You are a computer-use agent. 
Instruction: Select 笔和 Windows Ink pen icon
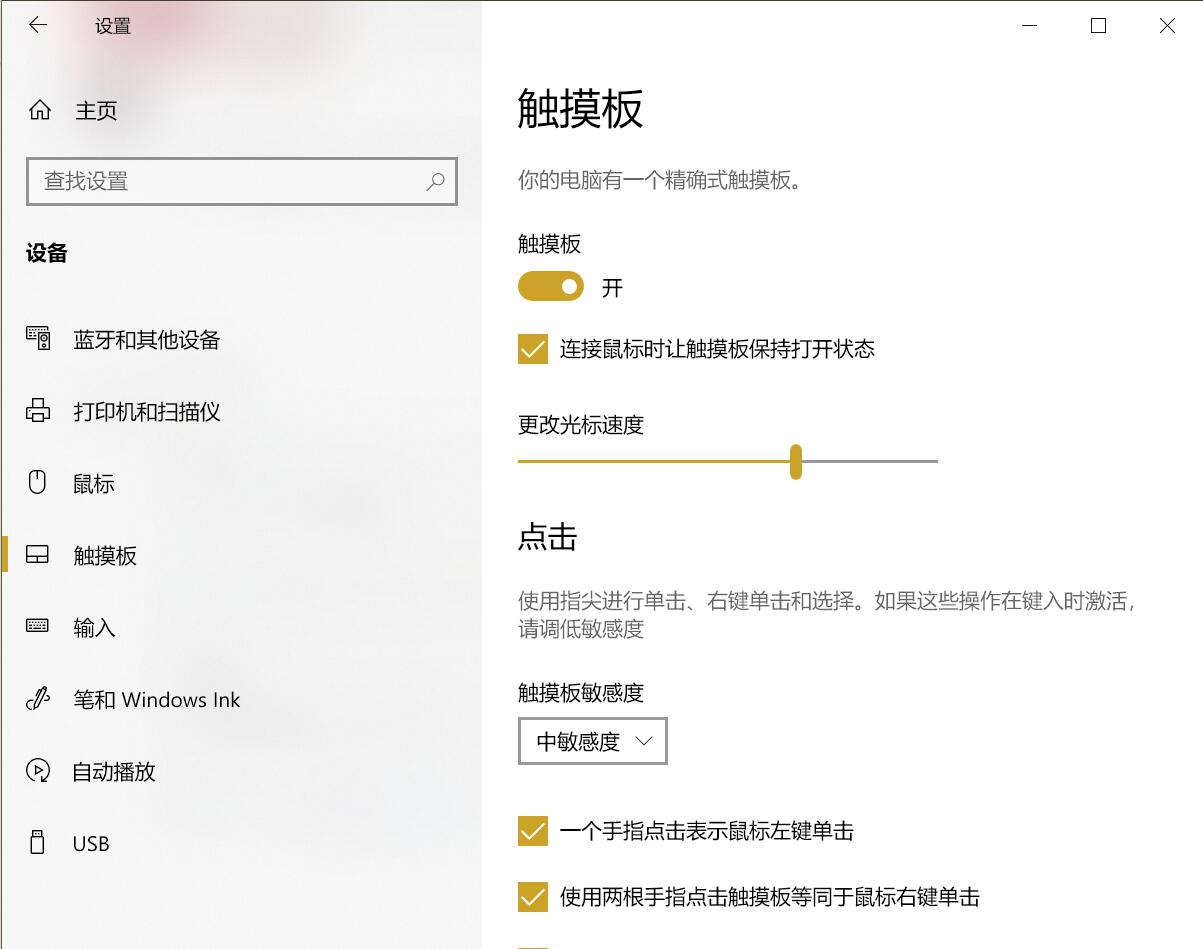pyautogui.click(x=38, y=700)
